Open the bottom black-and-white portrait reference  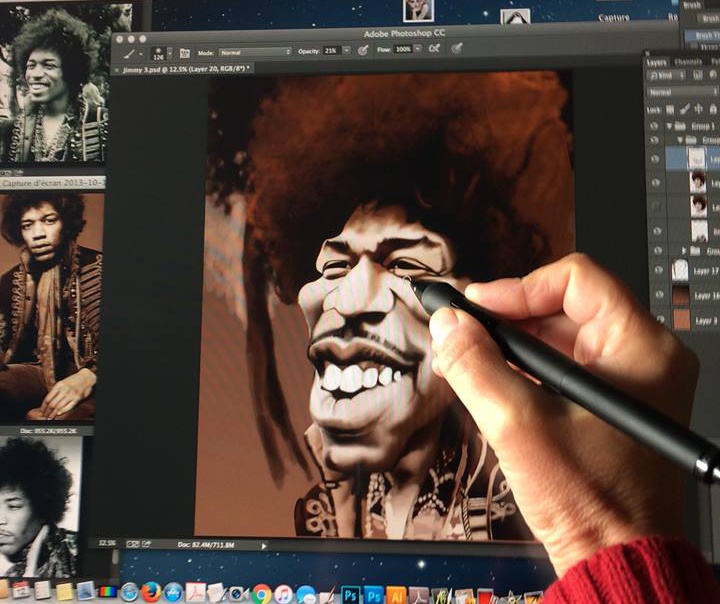click(41, 506)
